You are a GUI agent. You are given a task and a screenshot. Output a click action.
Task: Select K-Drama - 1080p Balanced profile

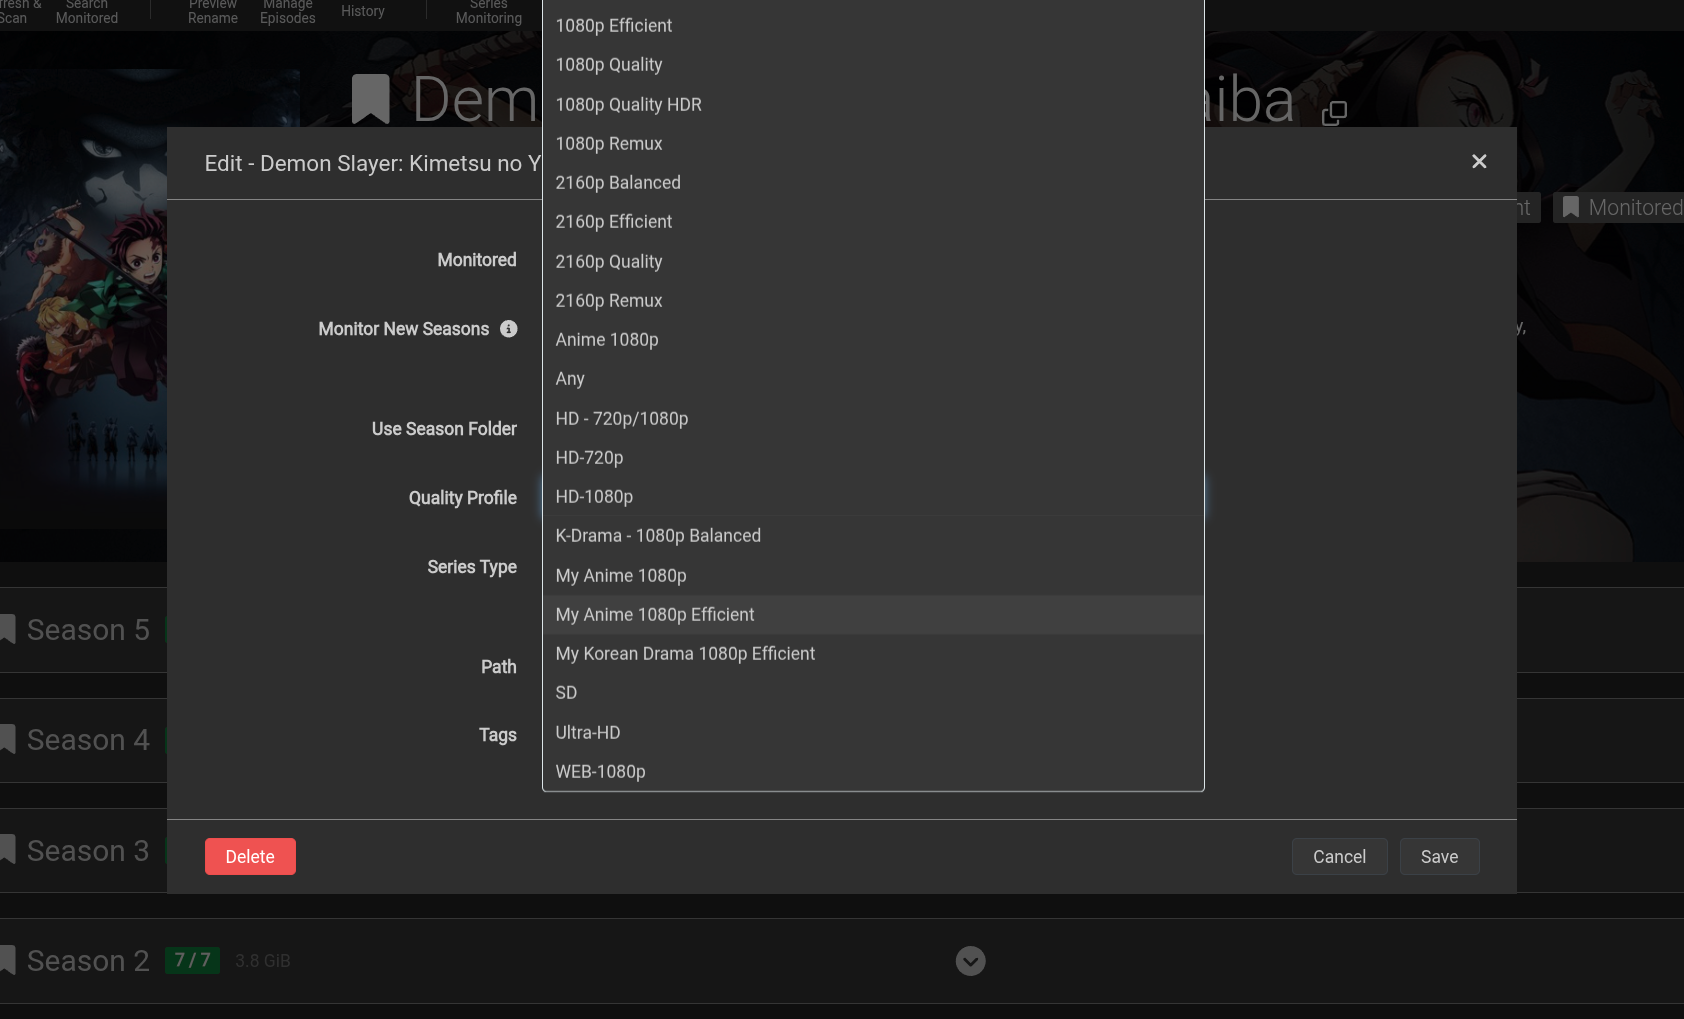(x=658, y=536)
